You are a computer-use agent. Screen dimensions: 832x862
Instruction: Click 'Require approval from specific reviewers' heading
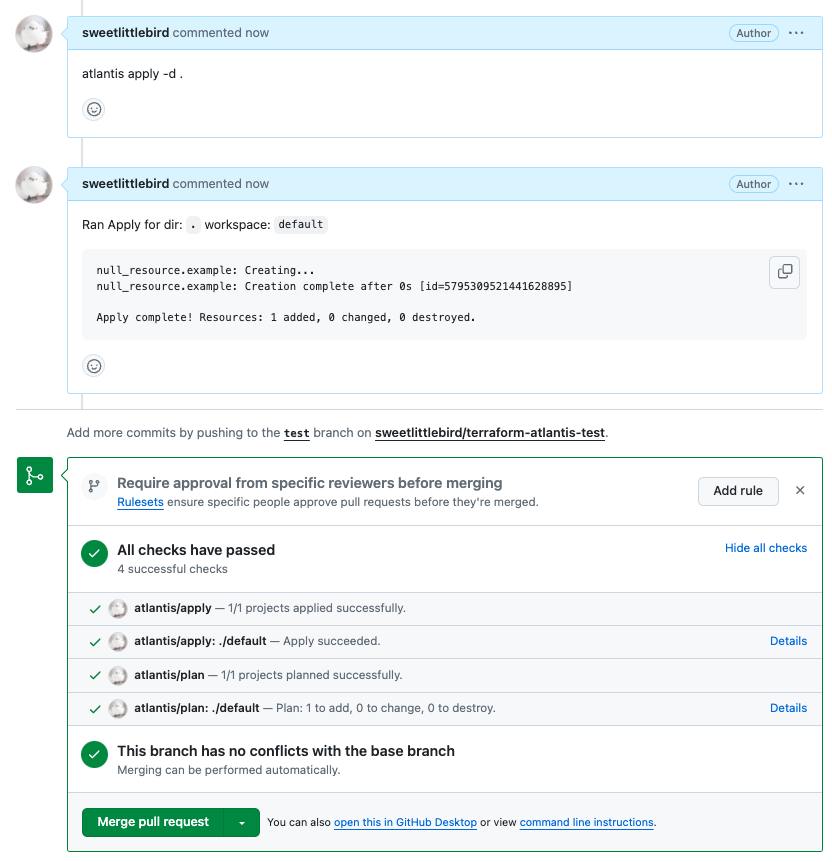[x=310, y=483]
